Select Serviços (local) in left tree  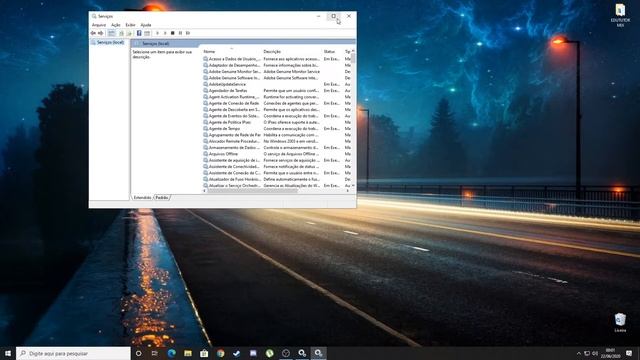108,42
